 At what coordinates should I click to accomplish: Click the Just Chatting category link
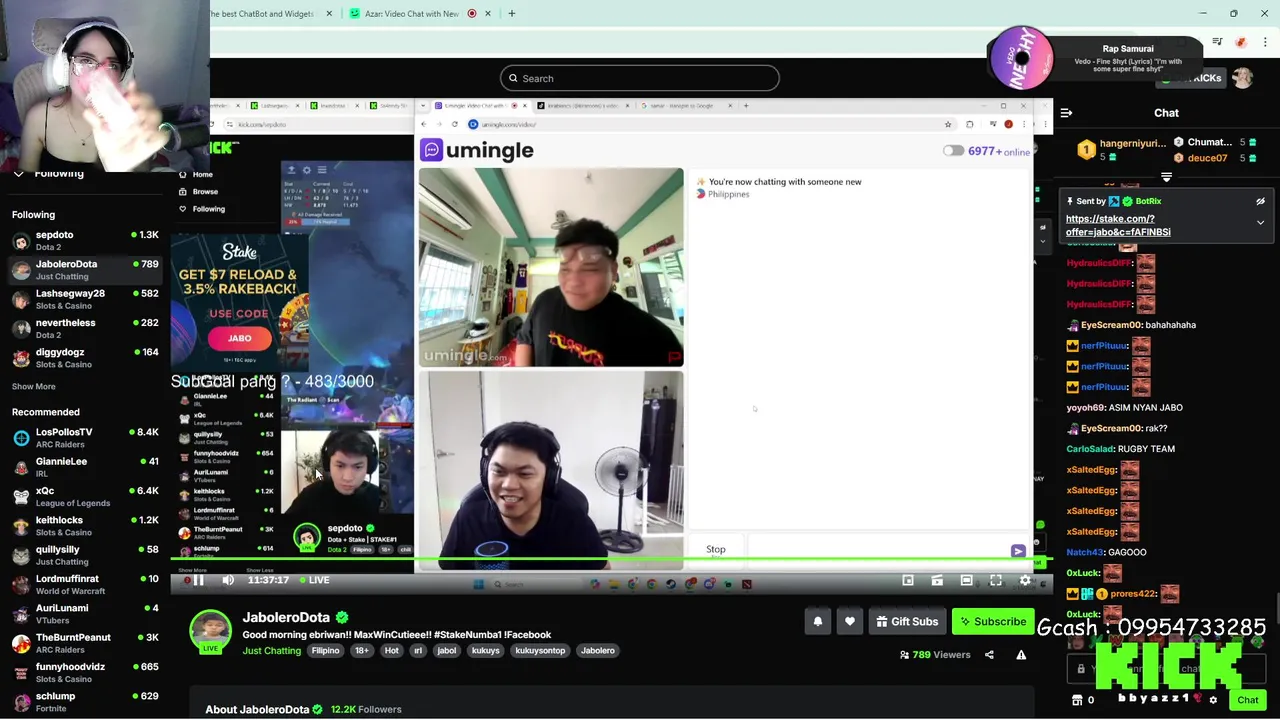click(271, 651)
